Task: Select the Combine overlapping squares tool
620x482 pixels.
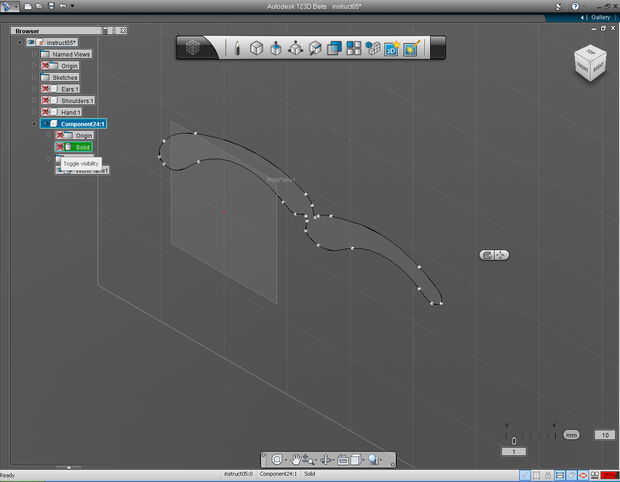Action: pos(335,48)
